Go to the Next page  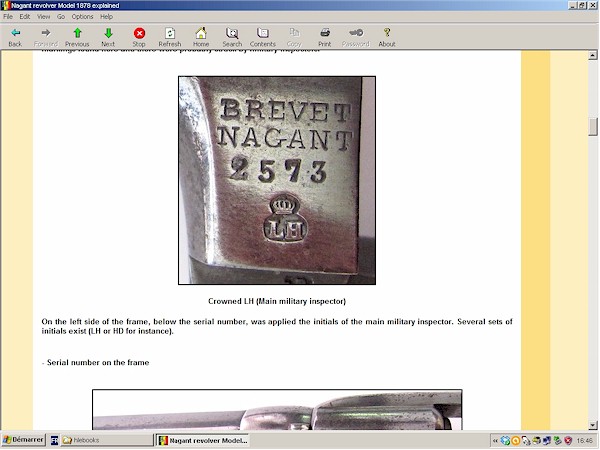108,37
